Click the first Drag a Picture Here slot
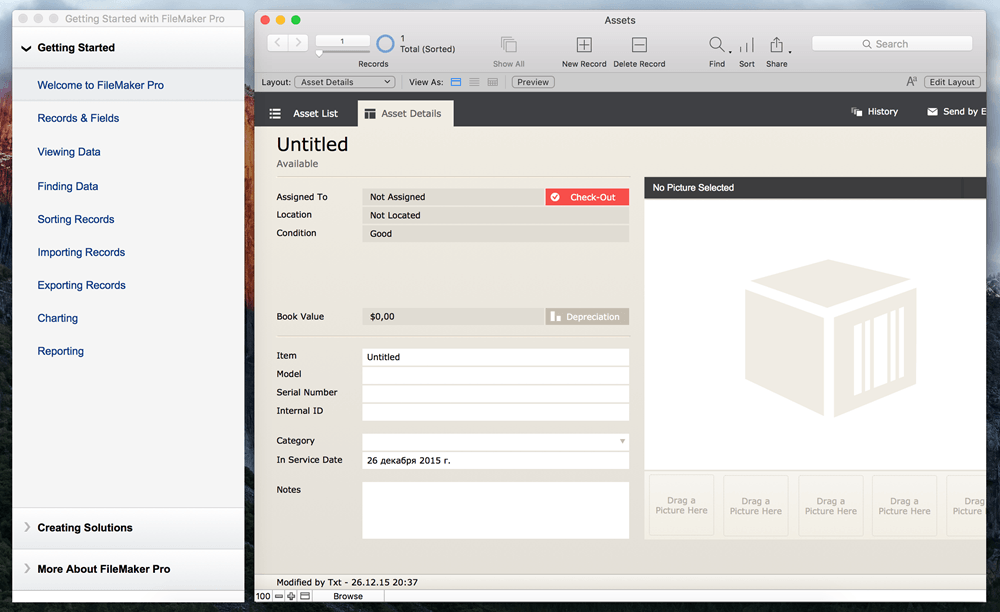This screenshot has height=612, width=1000. pos(681,506)
